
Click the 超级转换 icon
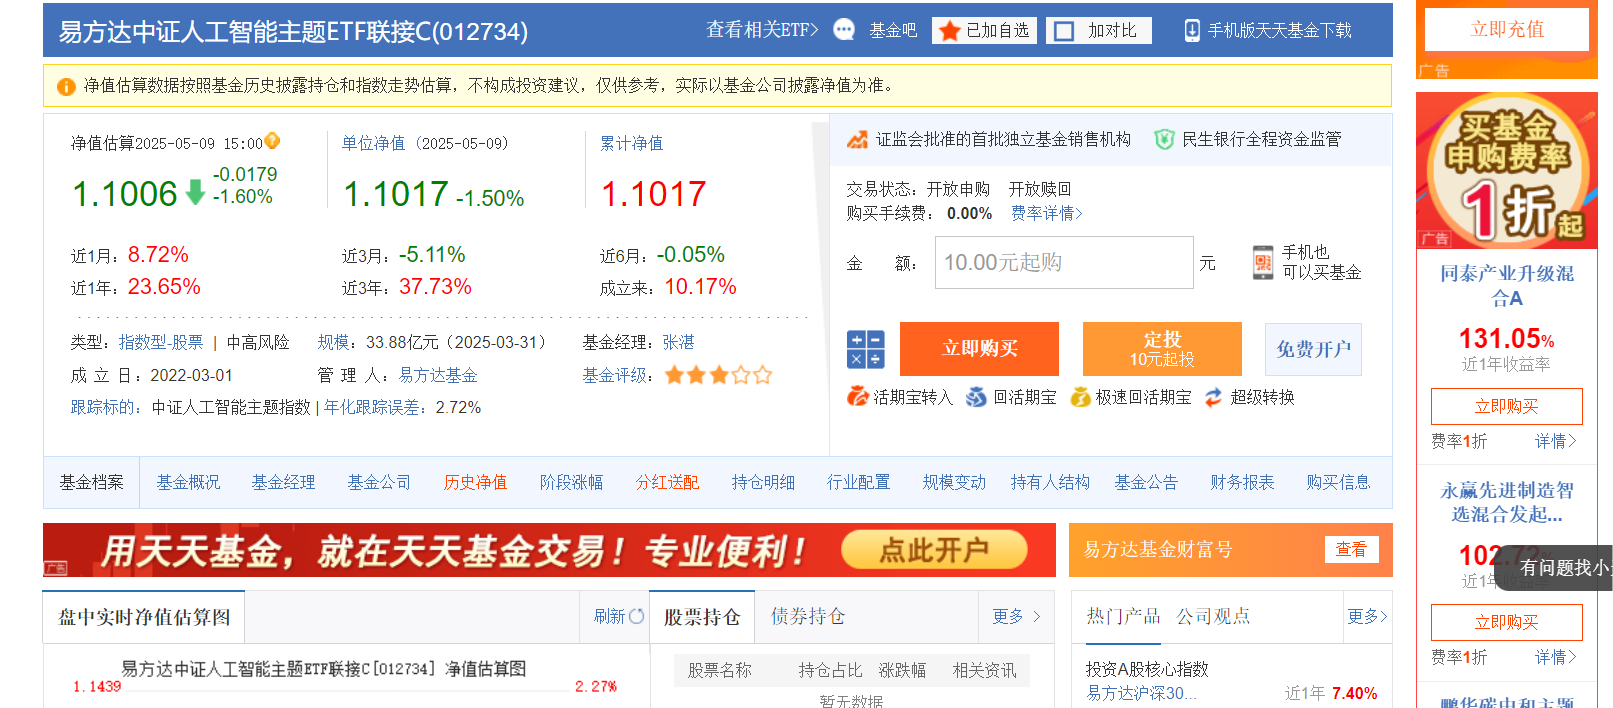tap(1214, 397)
